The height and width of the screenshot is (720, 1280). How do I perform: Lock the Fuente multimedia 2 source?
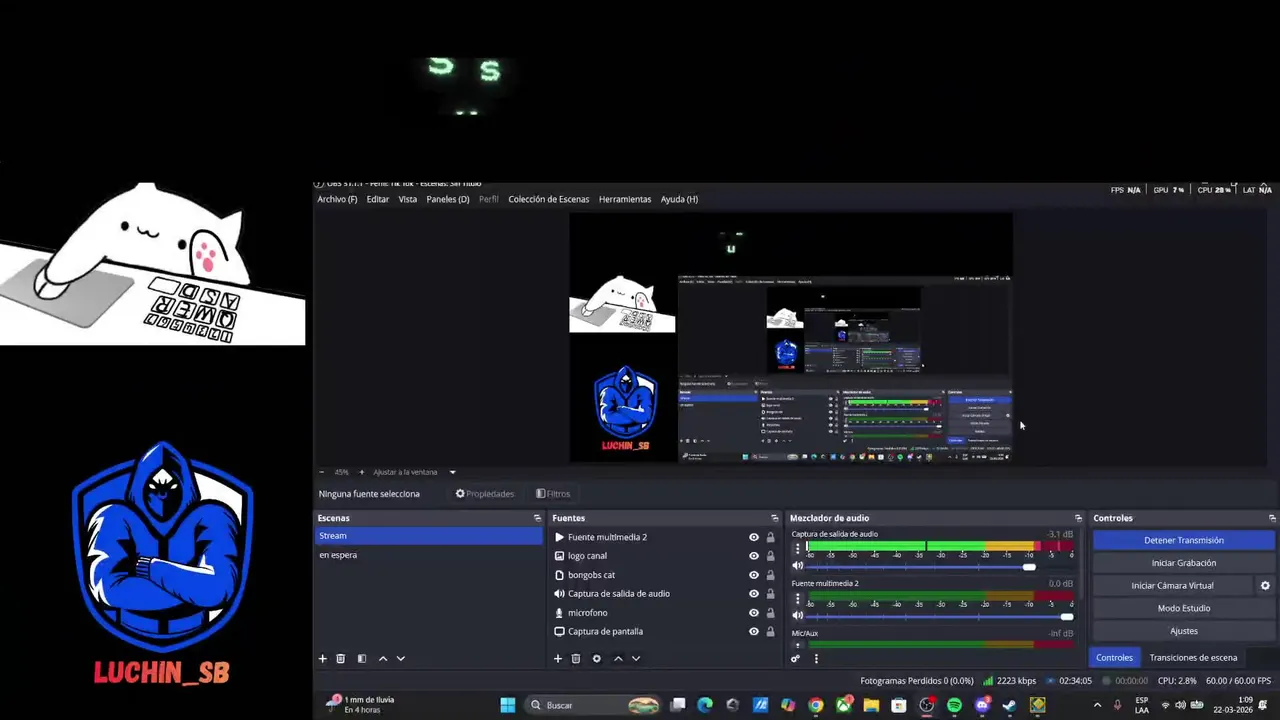coord(770,537)
